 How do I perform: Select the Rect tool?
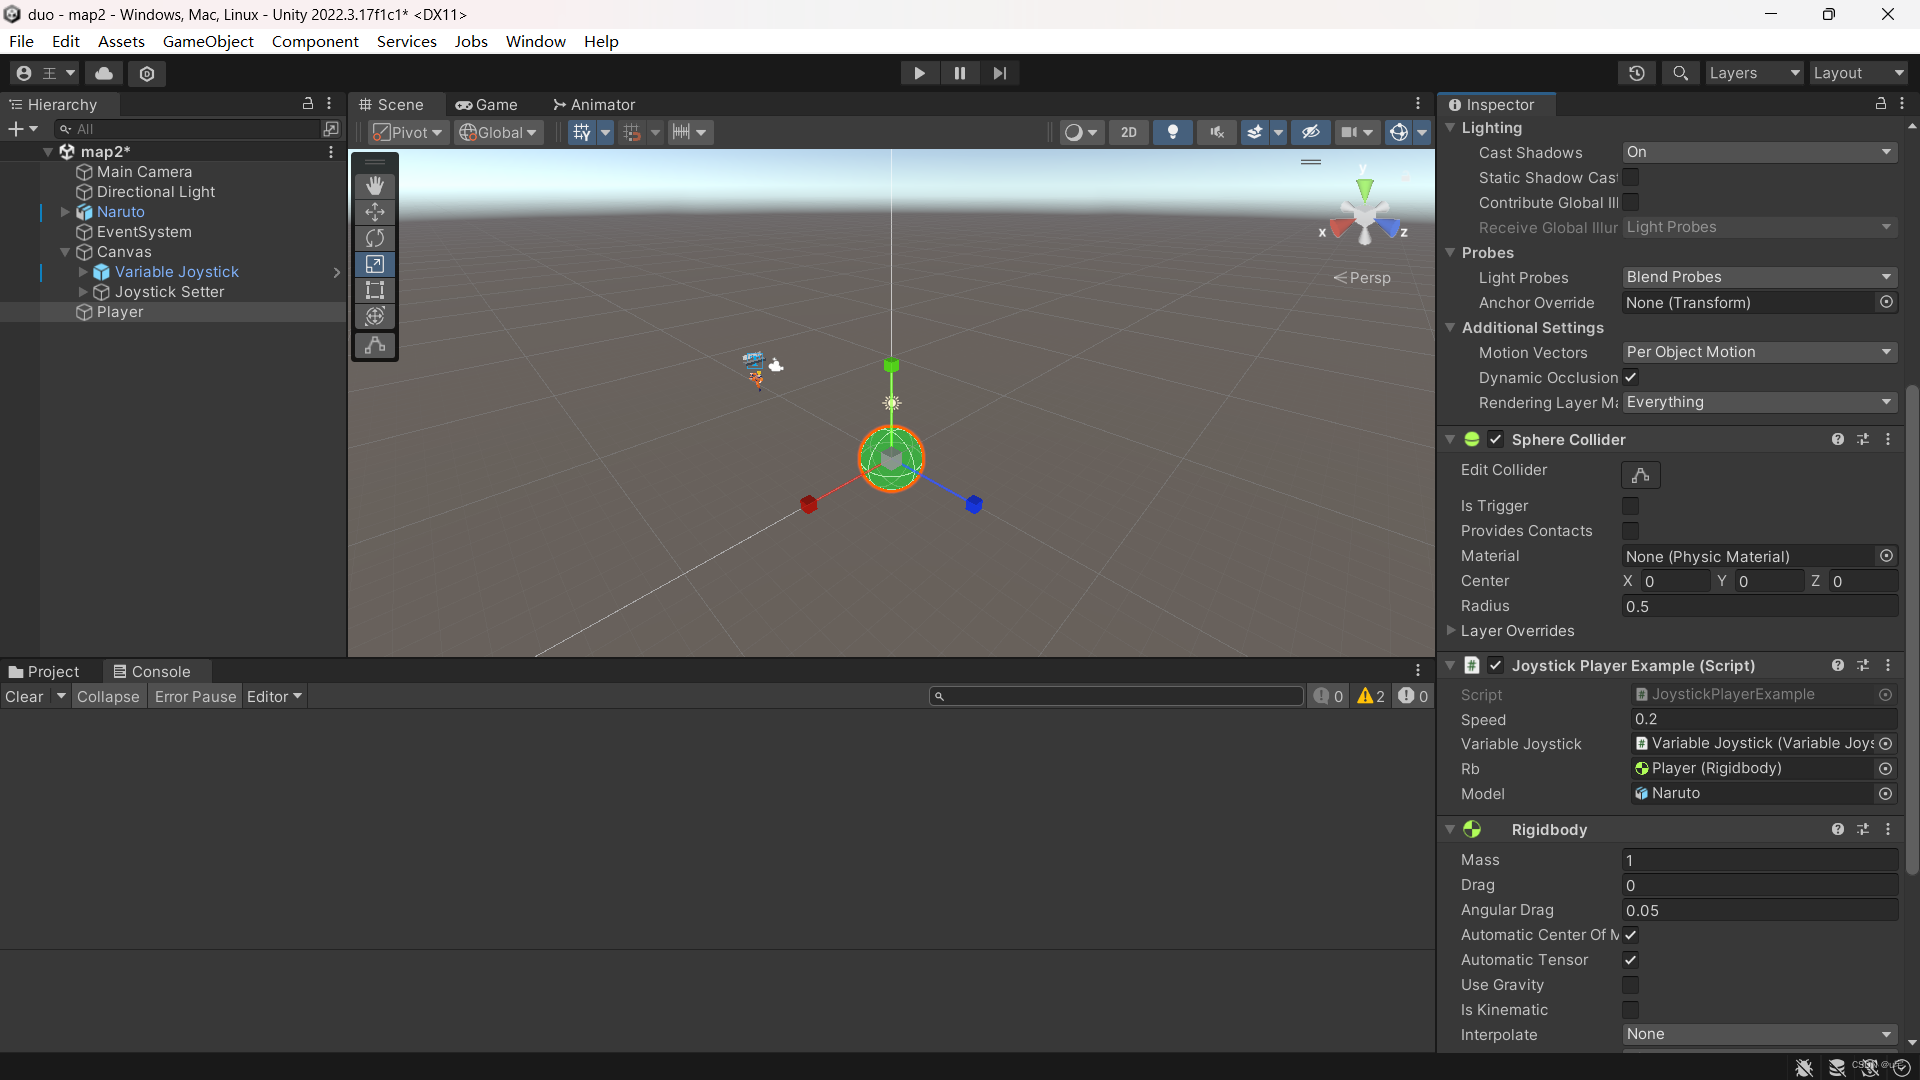point(374,290)
